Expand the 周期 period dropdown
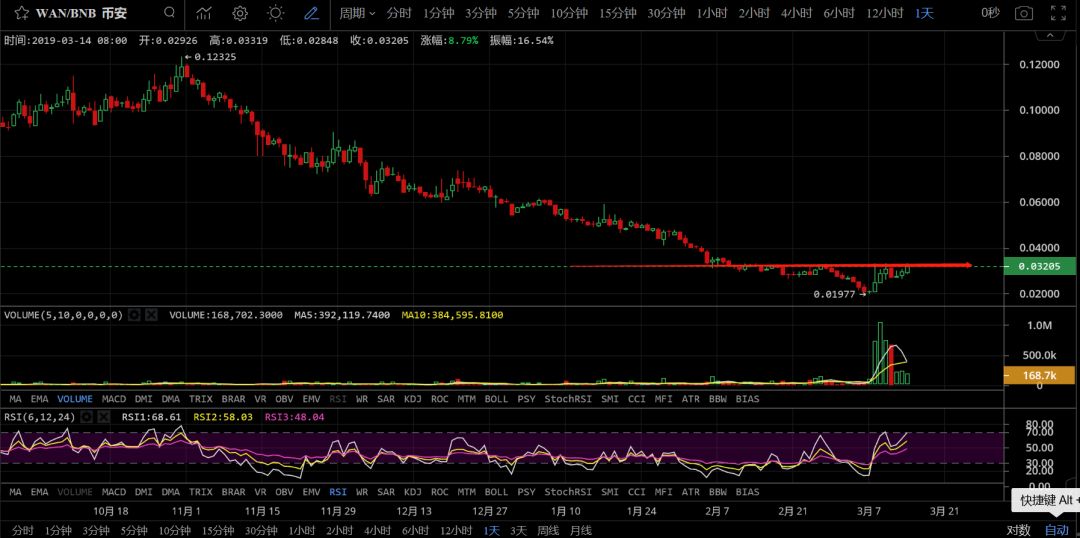The height and width of the screenshot is (538, 1080). pyautogui.click(x=357, y=13)
